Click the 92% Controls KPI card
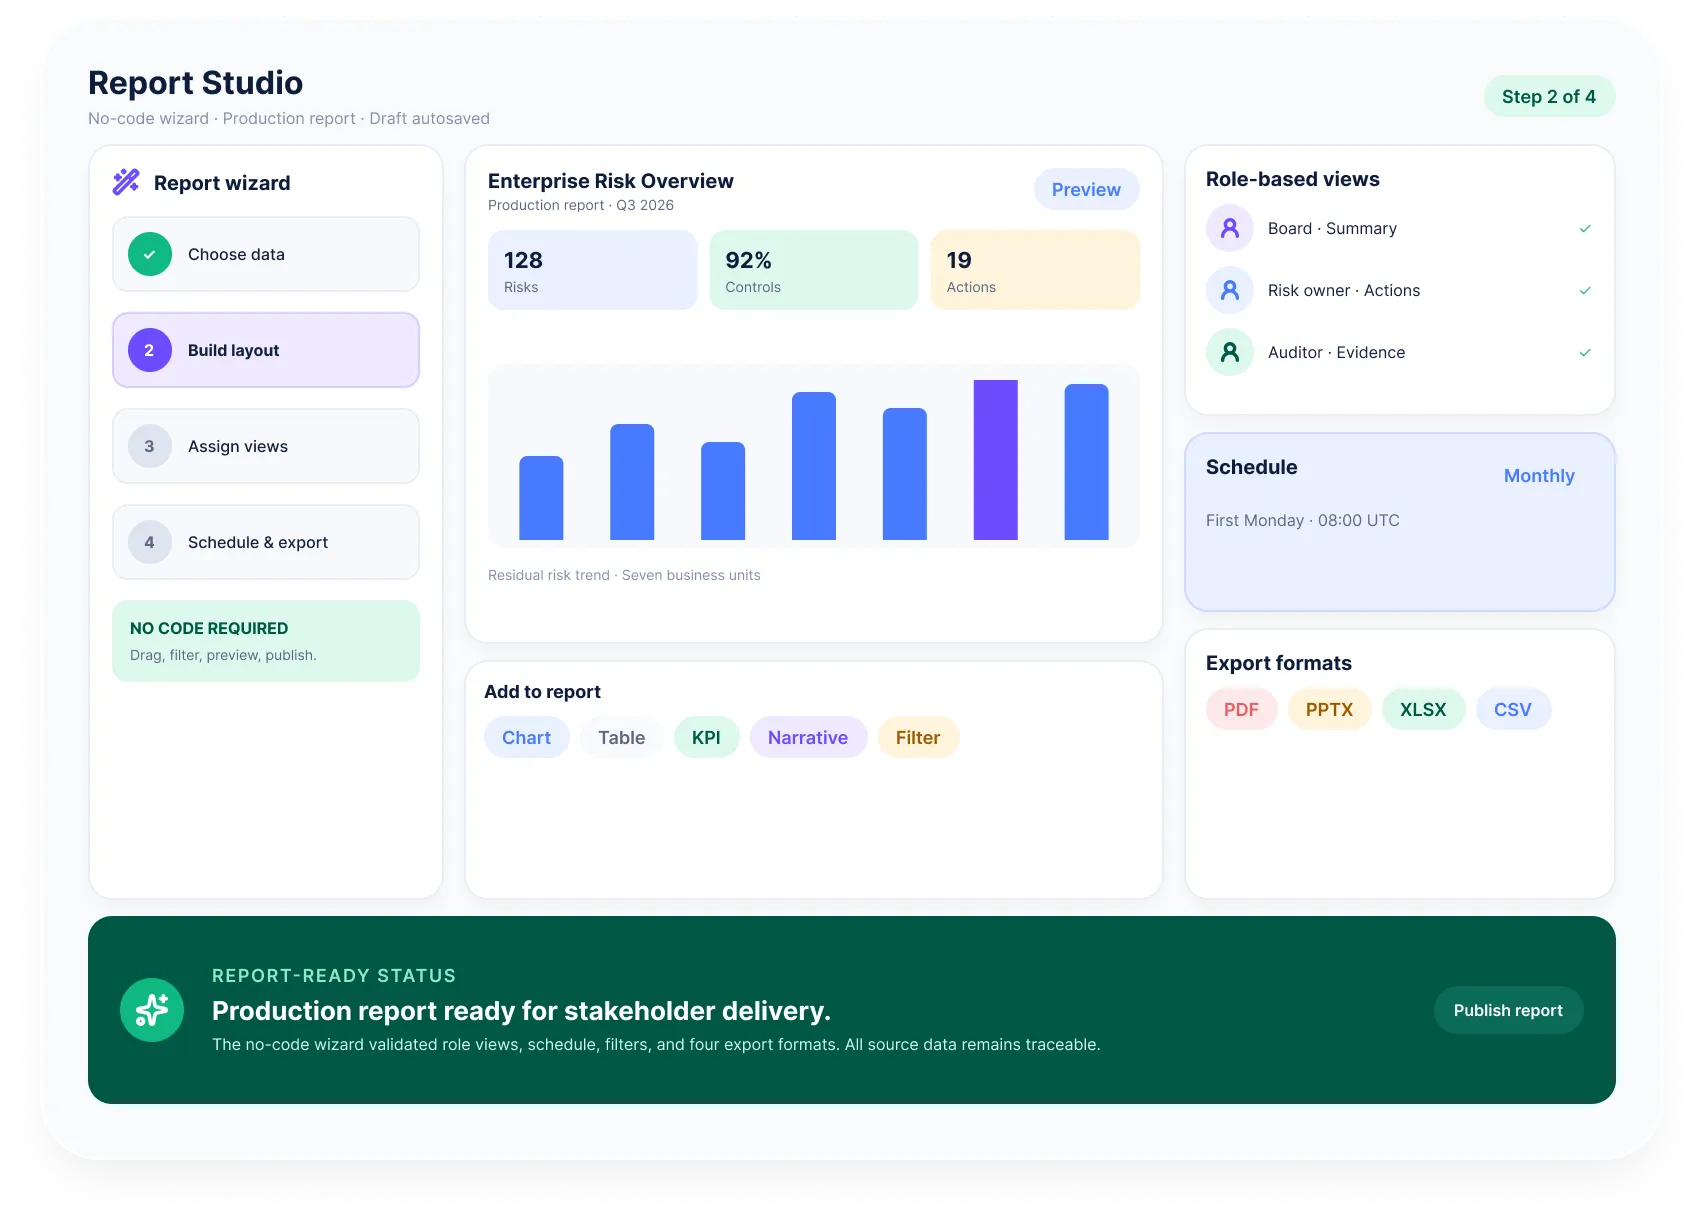 click(814, 270)
